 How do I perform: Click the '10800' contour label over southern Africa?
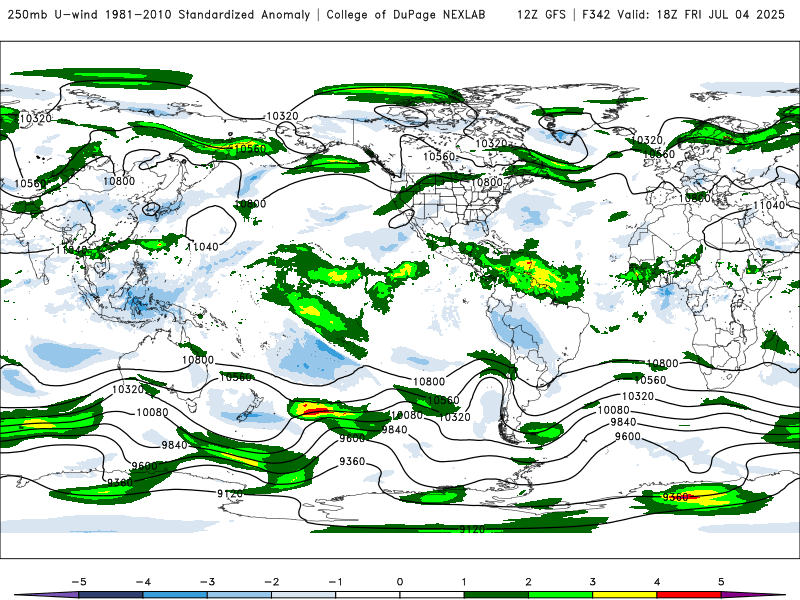[x=662, y=364]
